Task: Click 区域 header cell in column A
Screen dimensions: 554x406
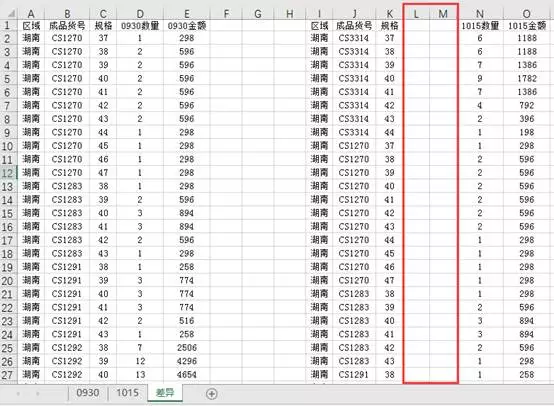Action: [x=31, y=25]
